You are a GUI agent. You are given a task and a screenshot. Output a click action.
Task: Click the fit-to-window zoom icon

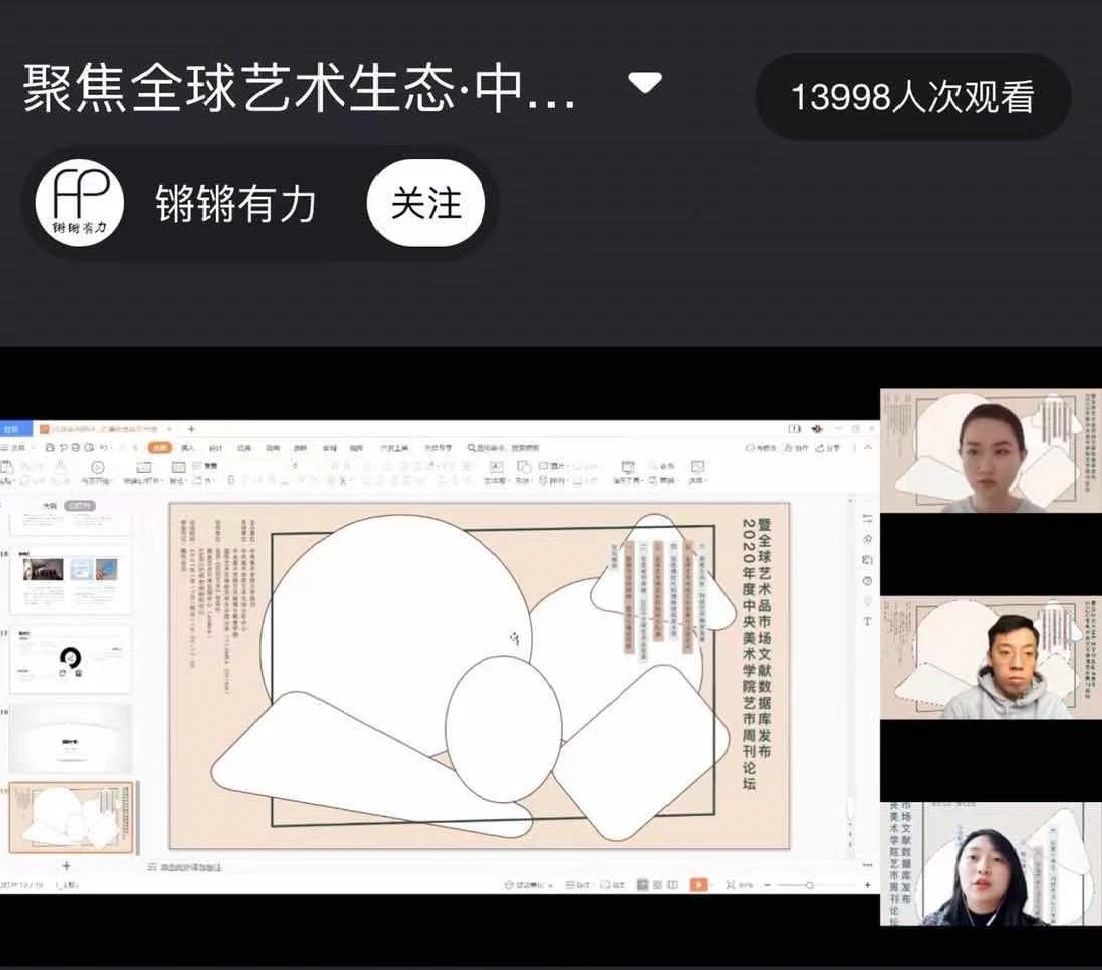(731, 885)
